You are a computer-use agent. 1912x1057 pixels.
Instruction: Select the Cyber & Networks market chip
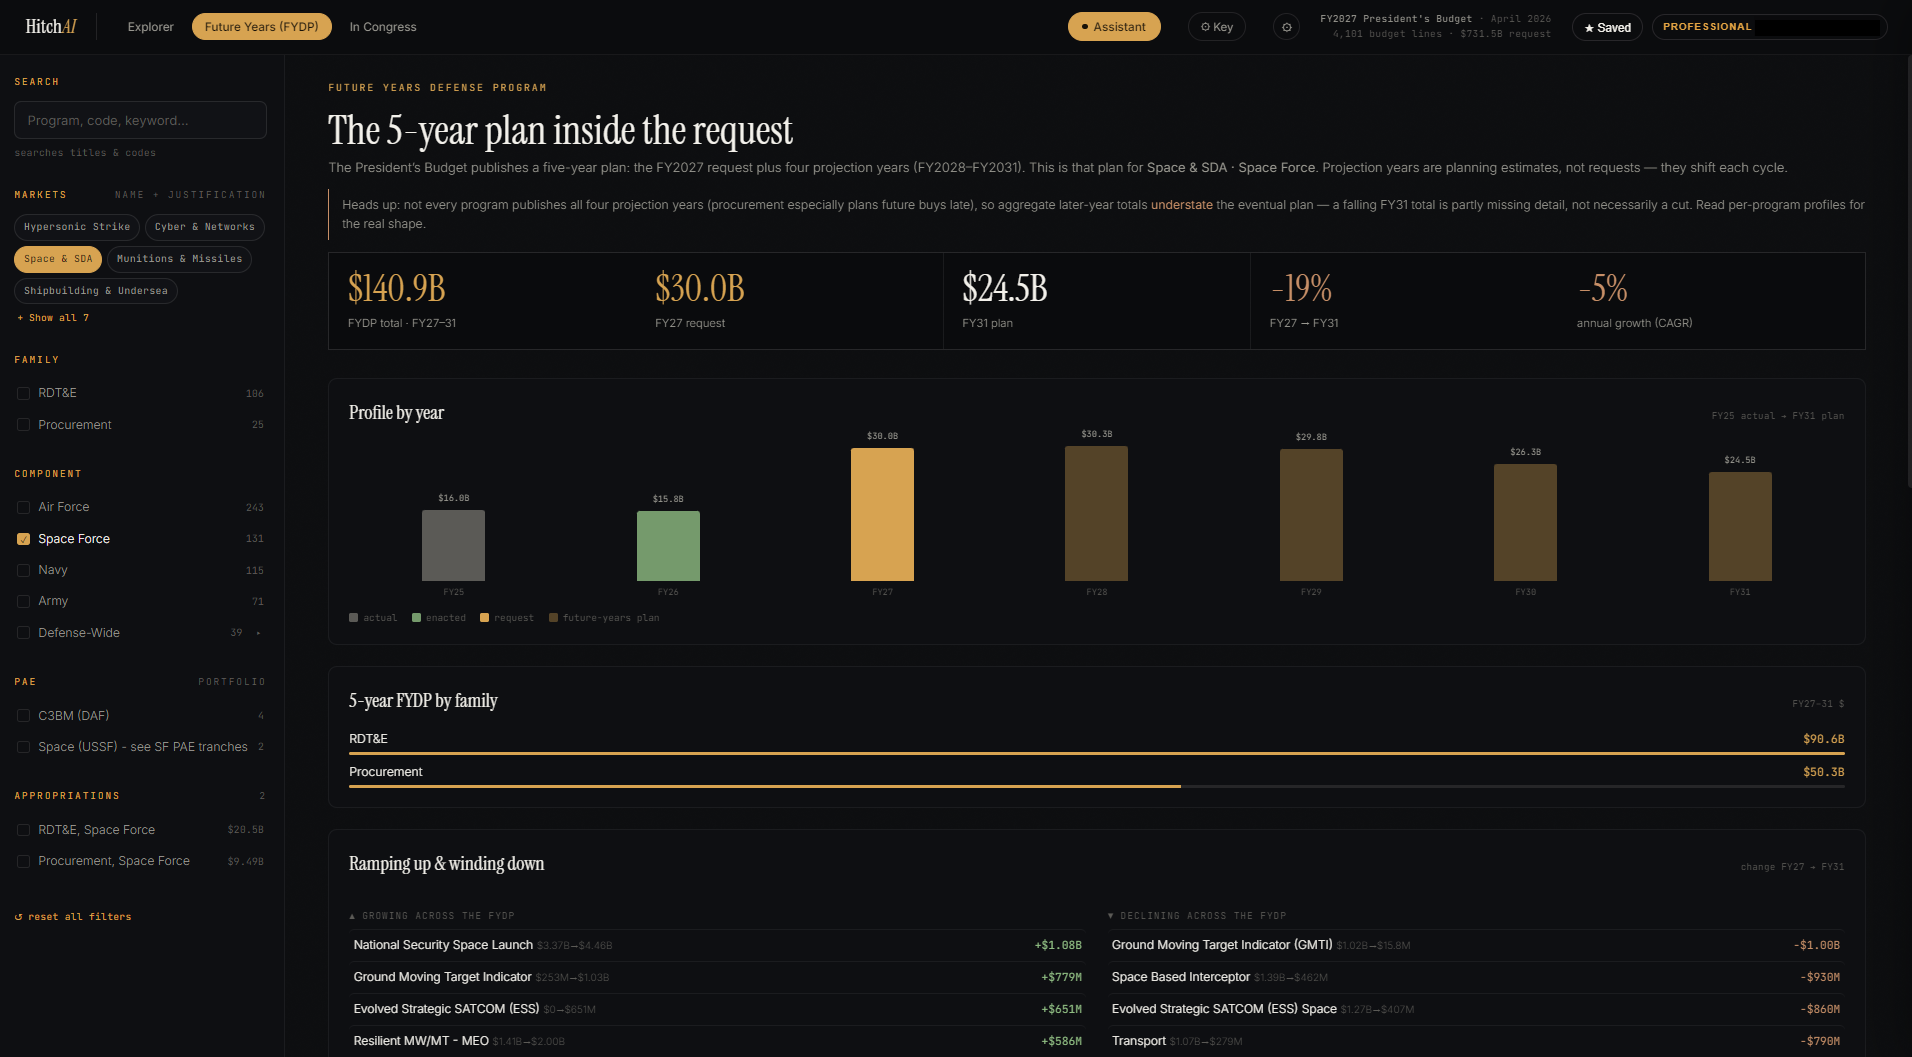[x=205, y=227]
